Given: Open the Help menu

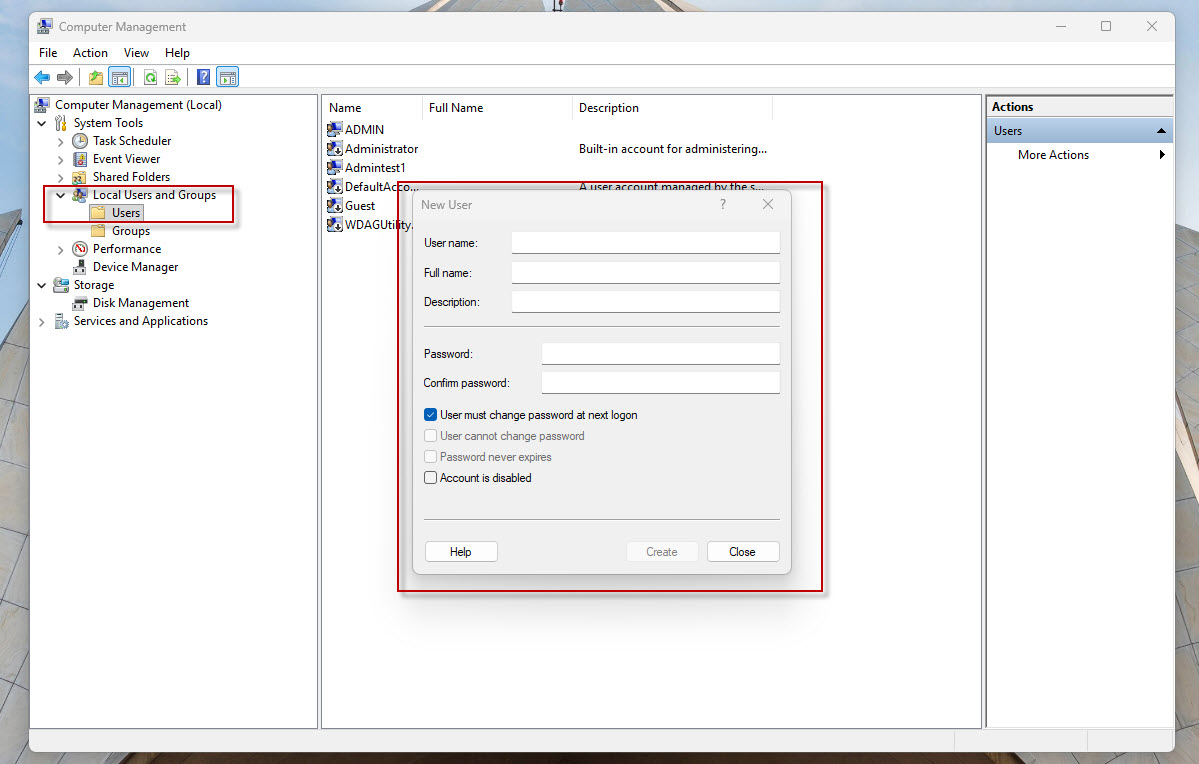Looking at the screenshot, I should point(177,53).
